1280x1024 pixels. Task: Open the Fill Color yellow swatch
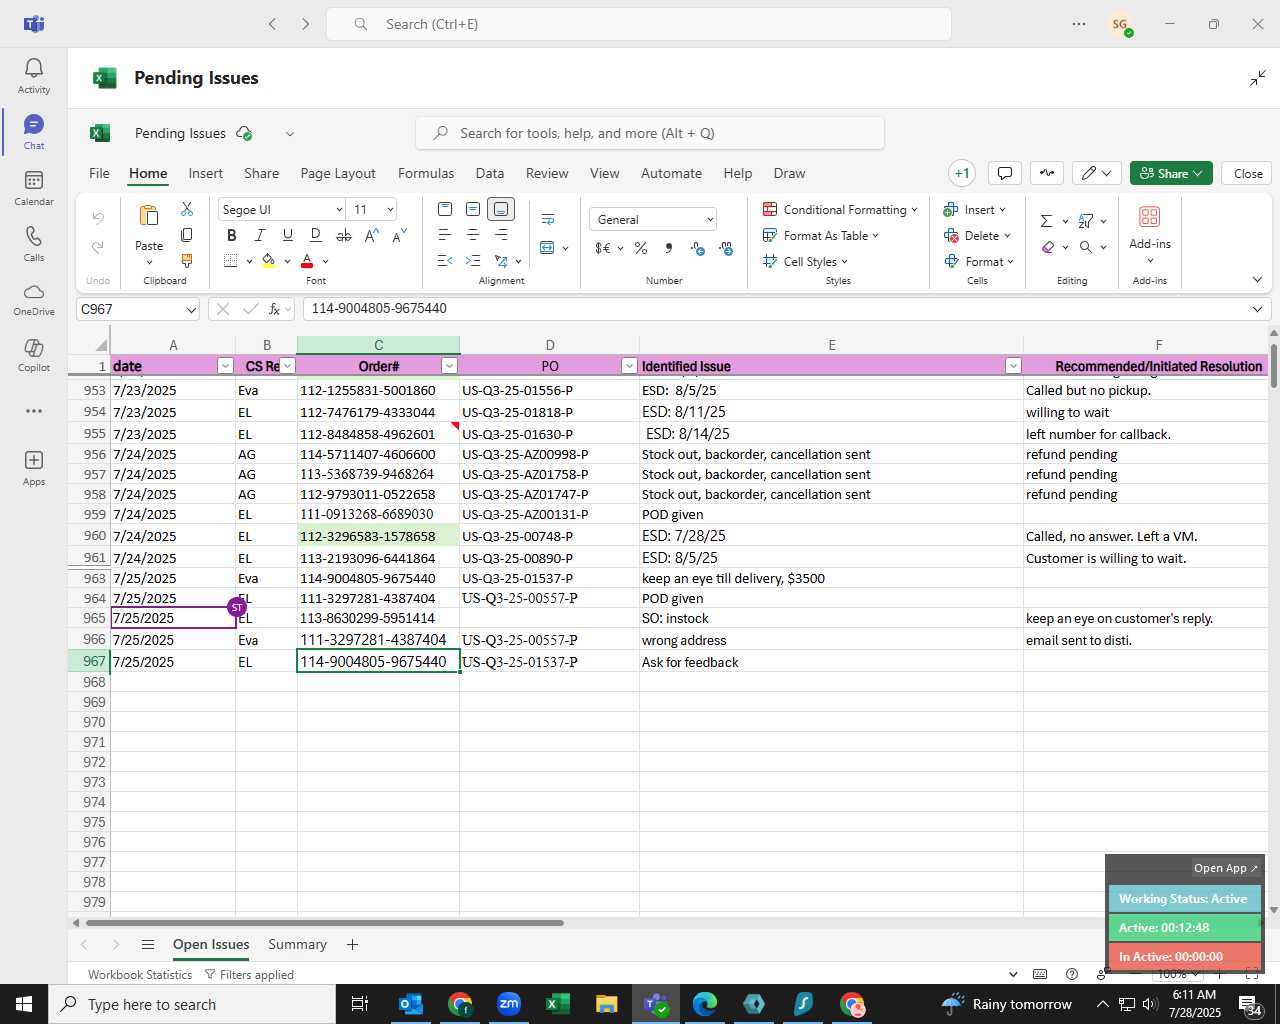[x=268, y=261]
